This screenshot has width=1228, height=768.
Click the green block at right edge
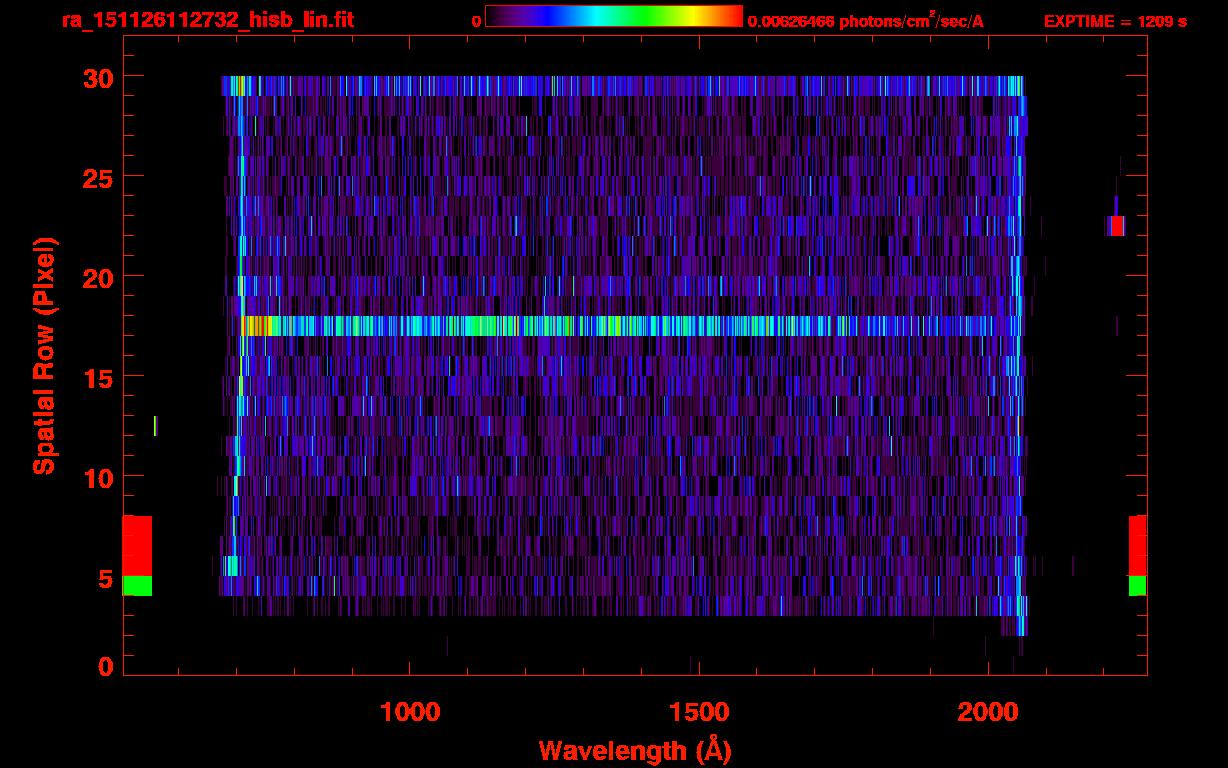[1137, 585]
